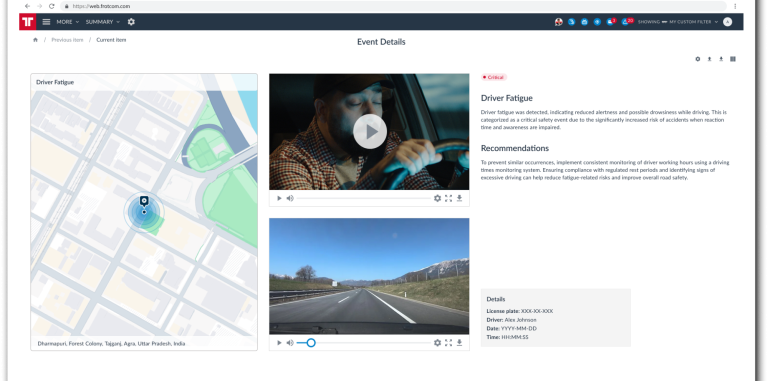Image resolution: width=768 pixels, height=381 pixels.
Task: Open the My Custom Filter dropdown
Action: pos(694,22)
